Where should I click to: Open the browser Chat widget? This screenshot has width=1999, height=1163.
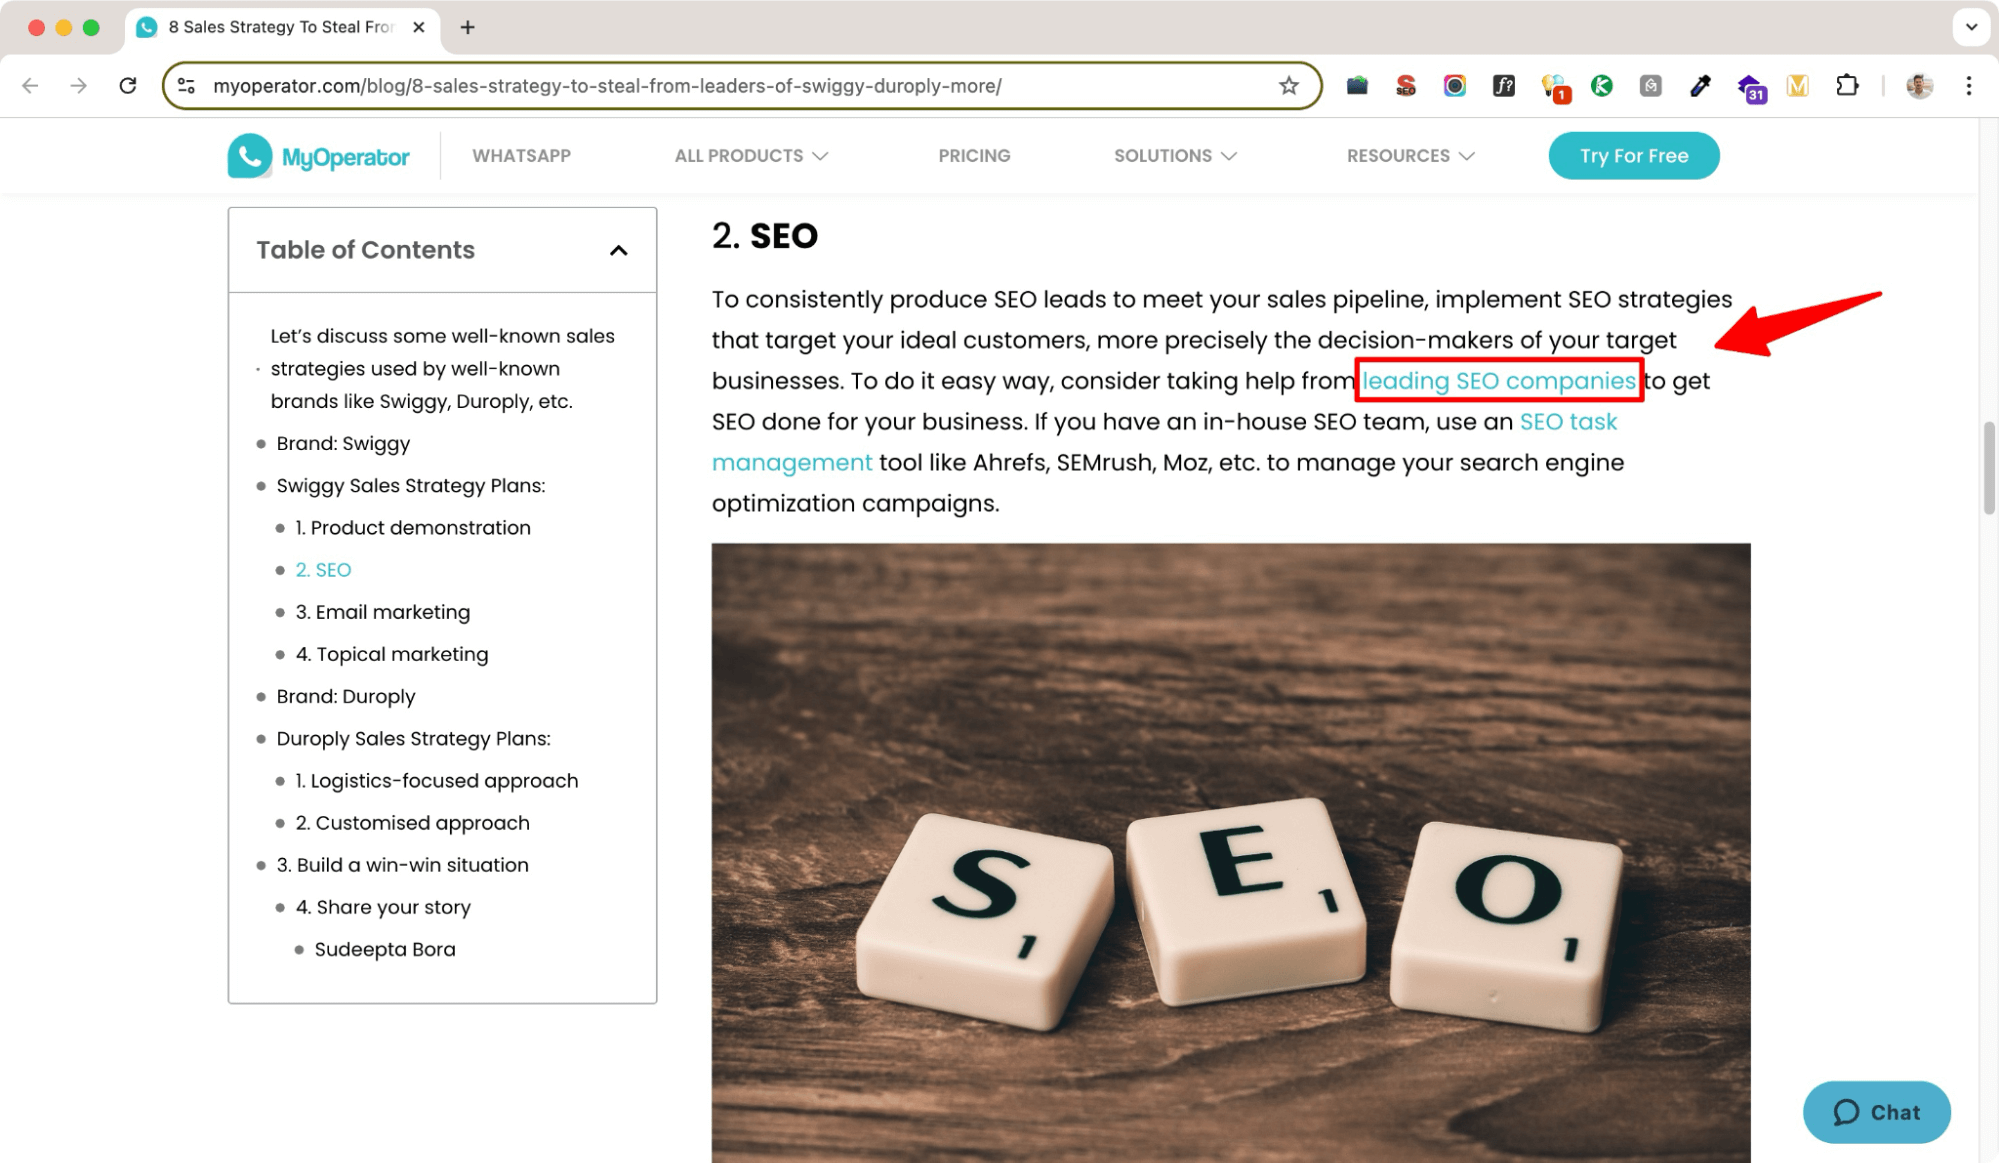(1876, 1111)
